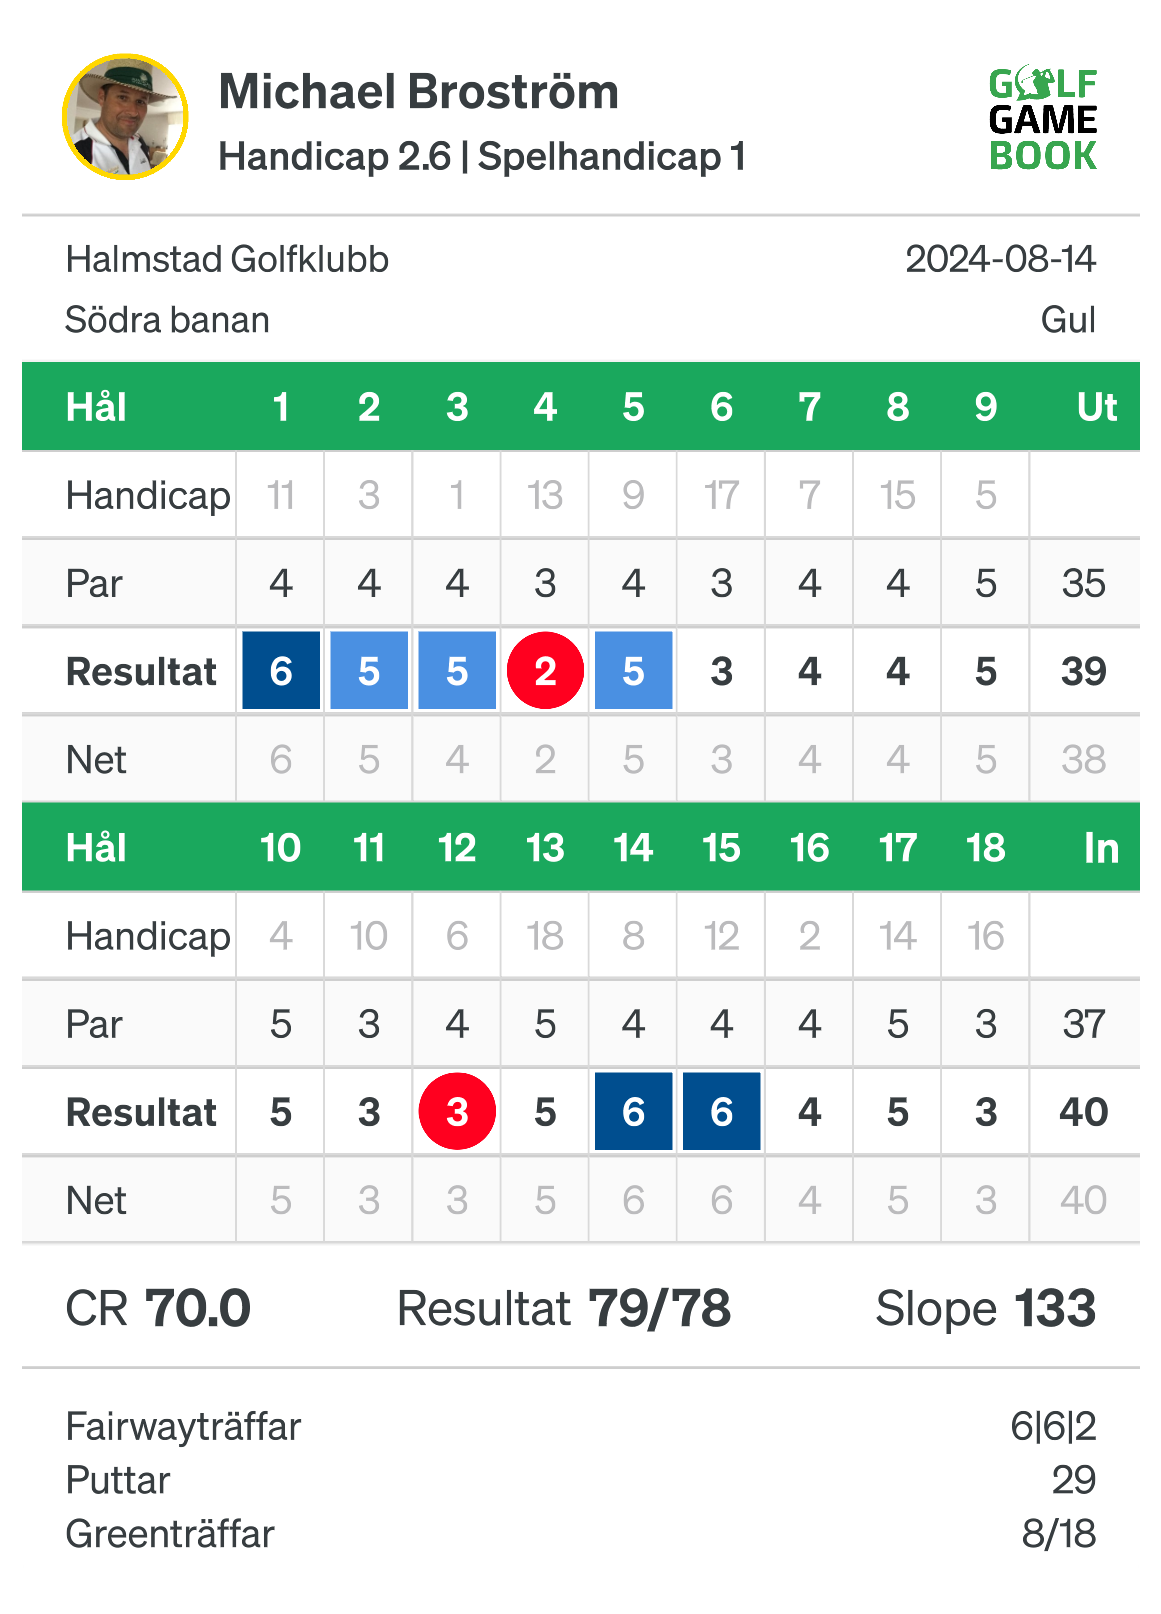The width and height of the screenshot is (1161, 1614).
Task: Click the Halmstad Golfklubb course name
Action: [227, 260]
